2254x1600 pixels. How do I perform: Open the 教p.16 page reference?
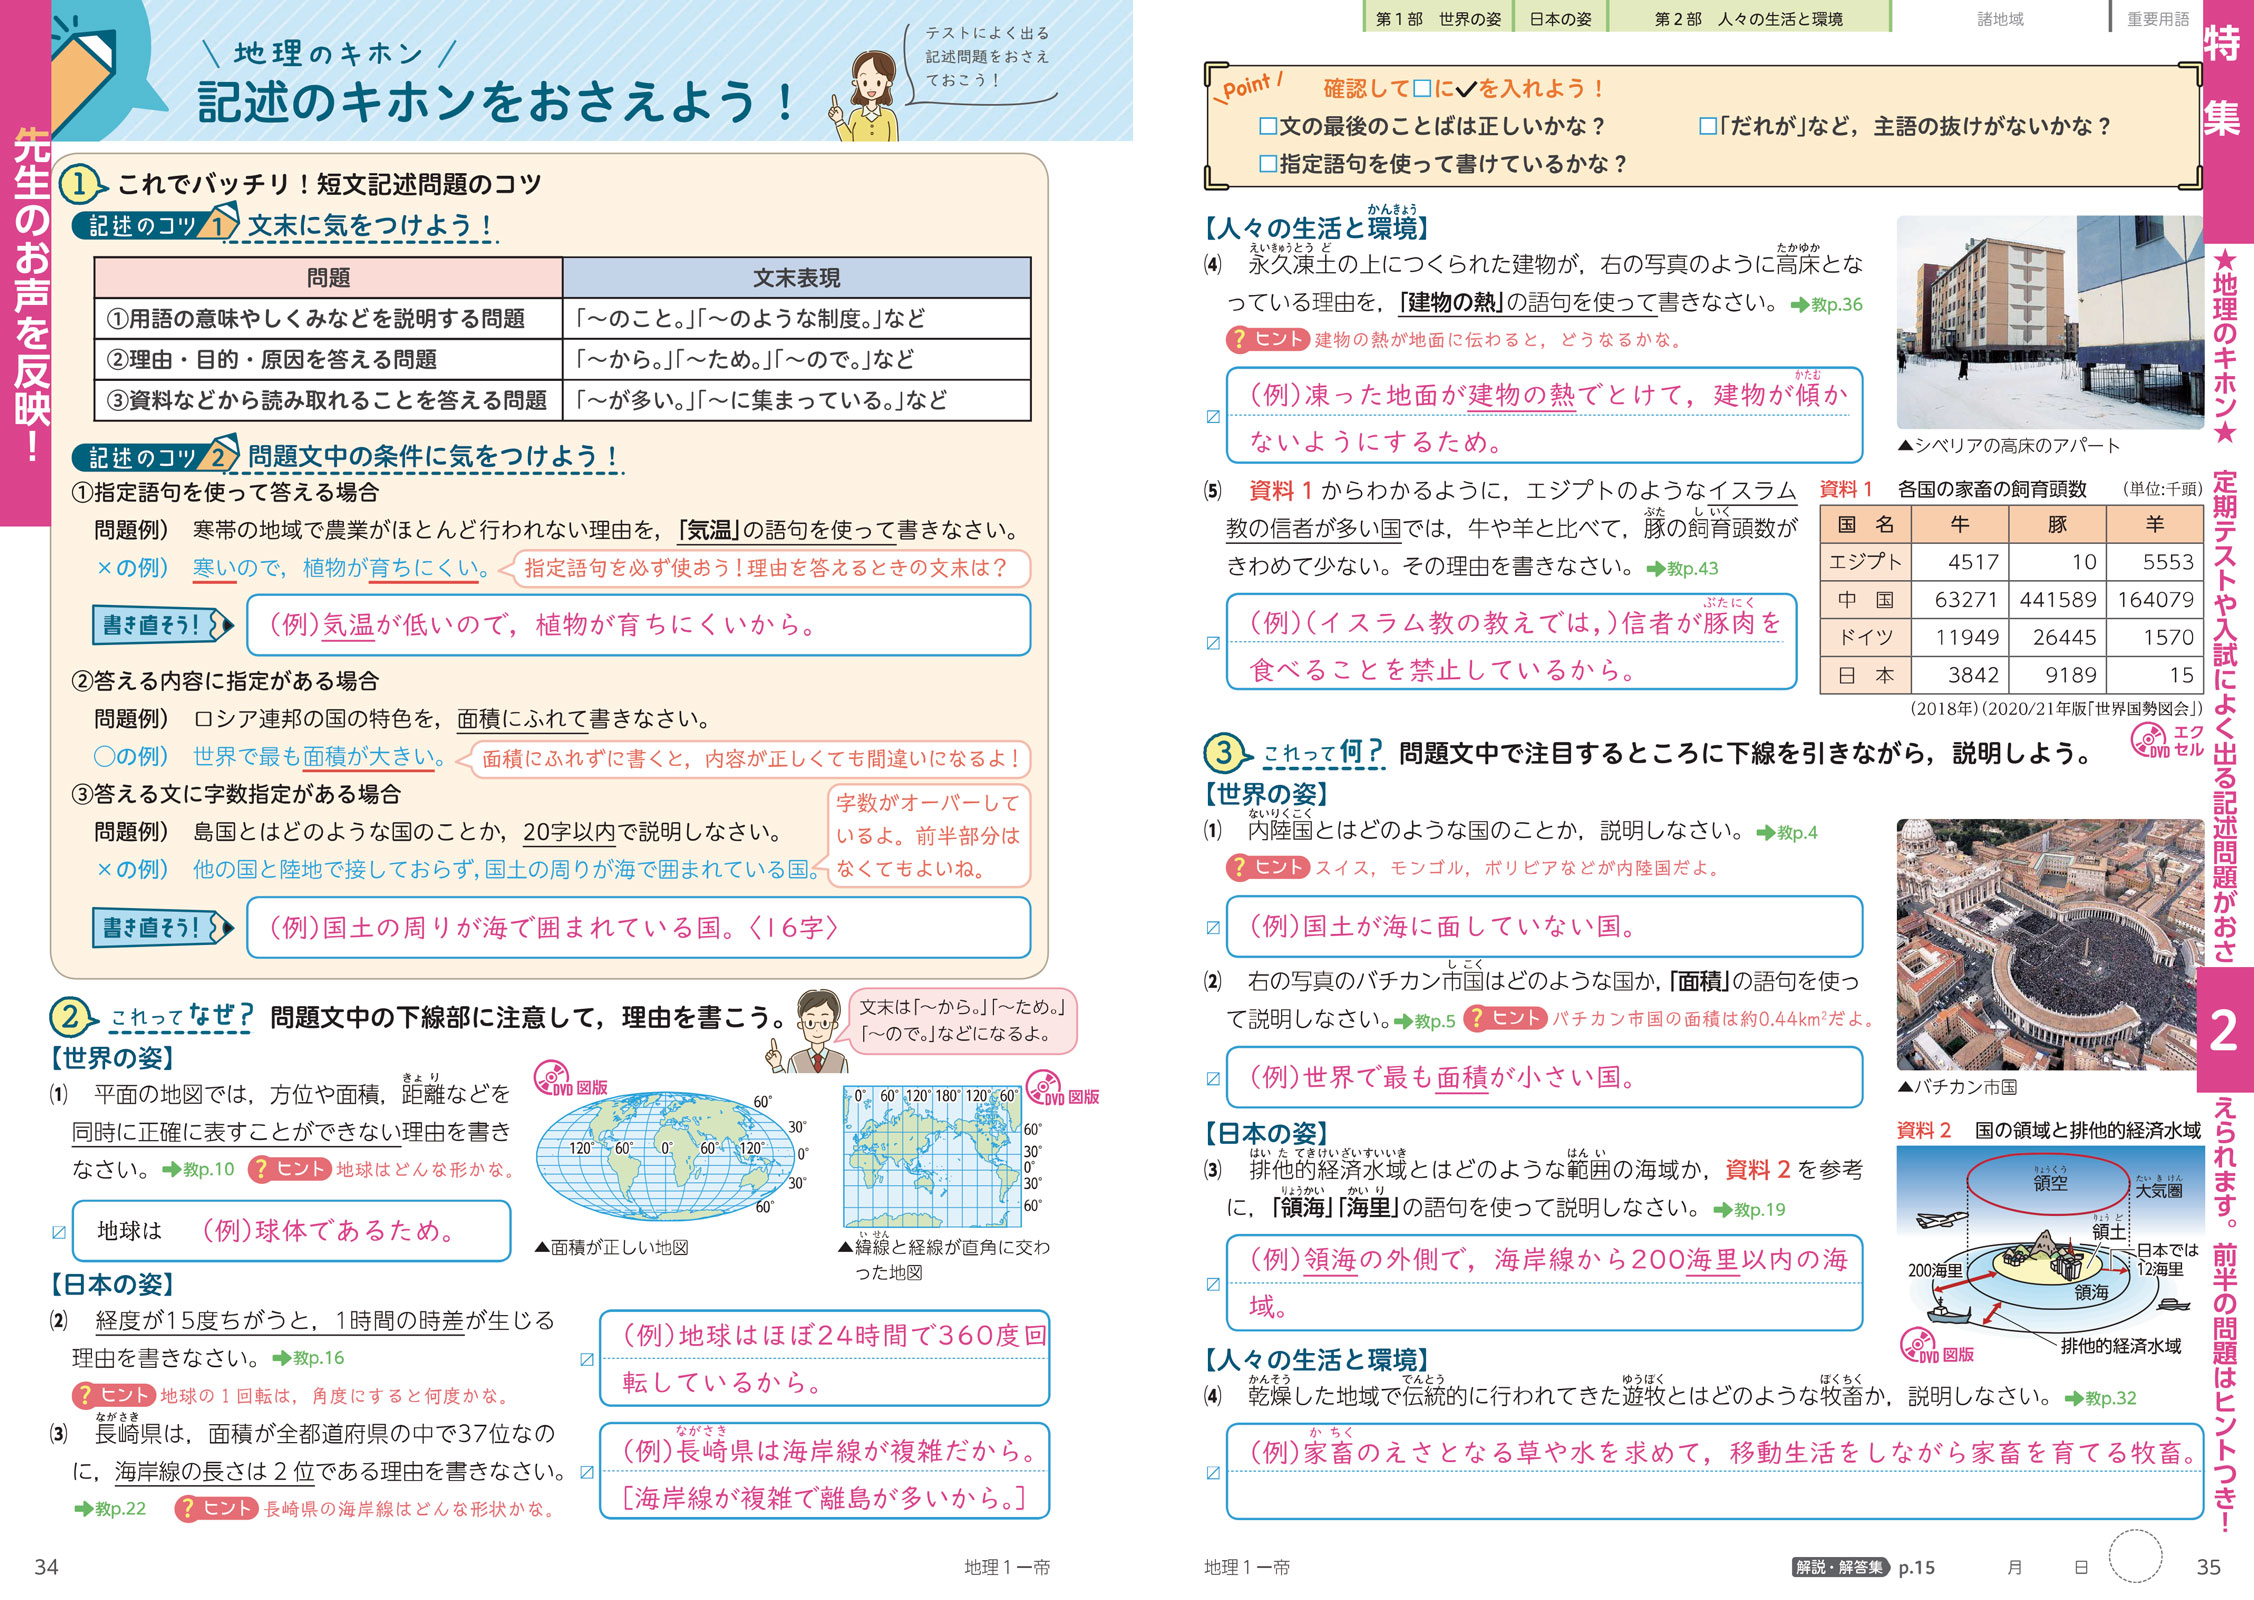[x=309, y=1357]
